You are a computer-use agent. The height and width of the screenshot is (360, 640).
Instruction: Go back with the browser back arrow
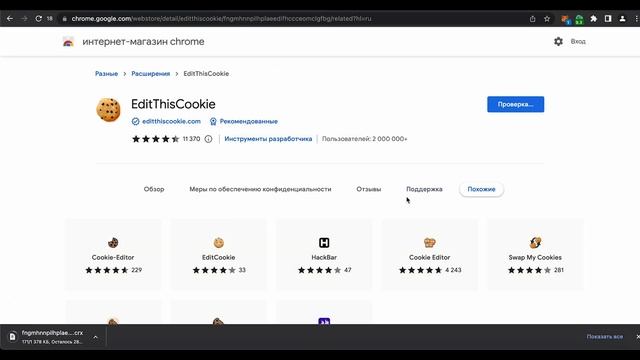click(10, 19)
